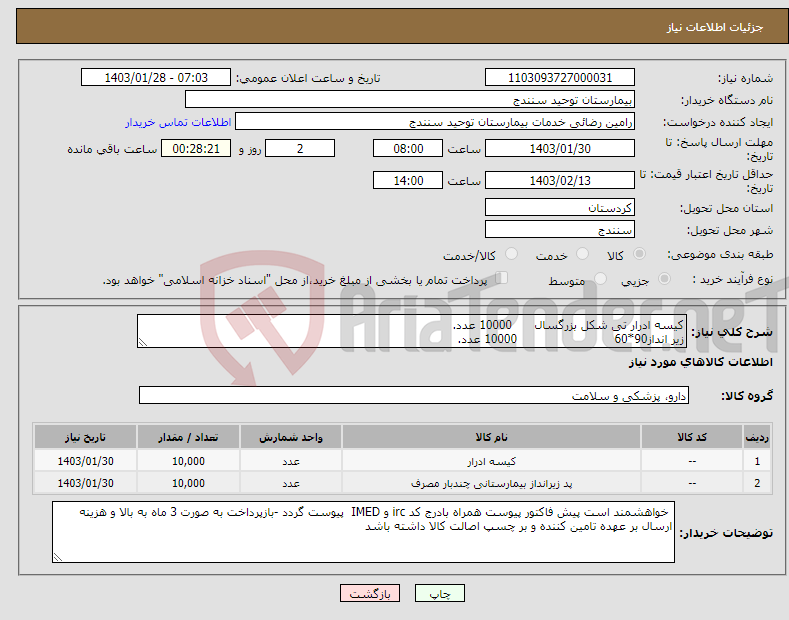
Task: Click the price validity date 1403/02/13 field
Action: pos(560,180)
